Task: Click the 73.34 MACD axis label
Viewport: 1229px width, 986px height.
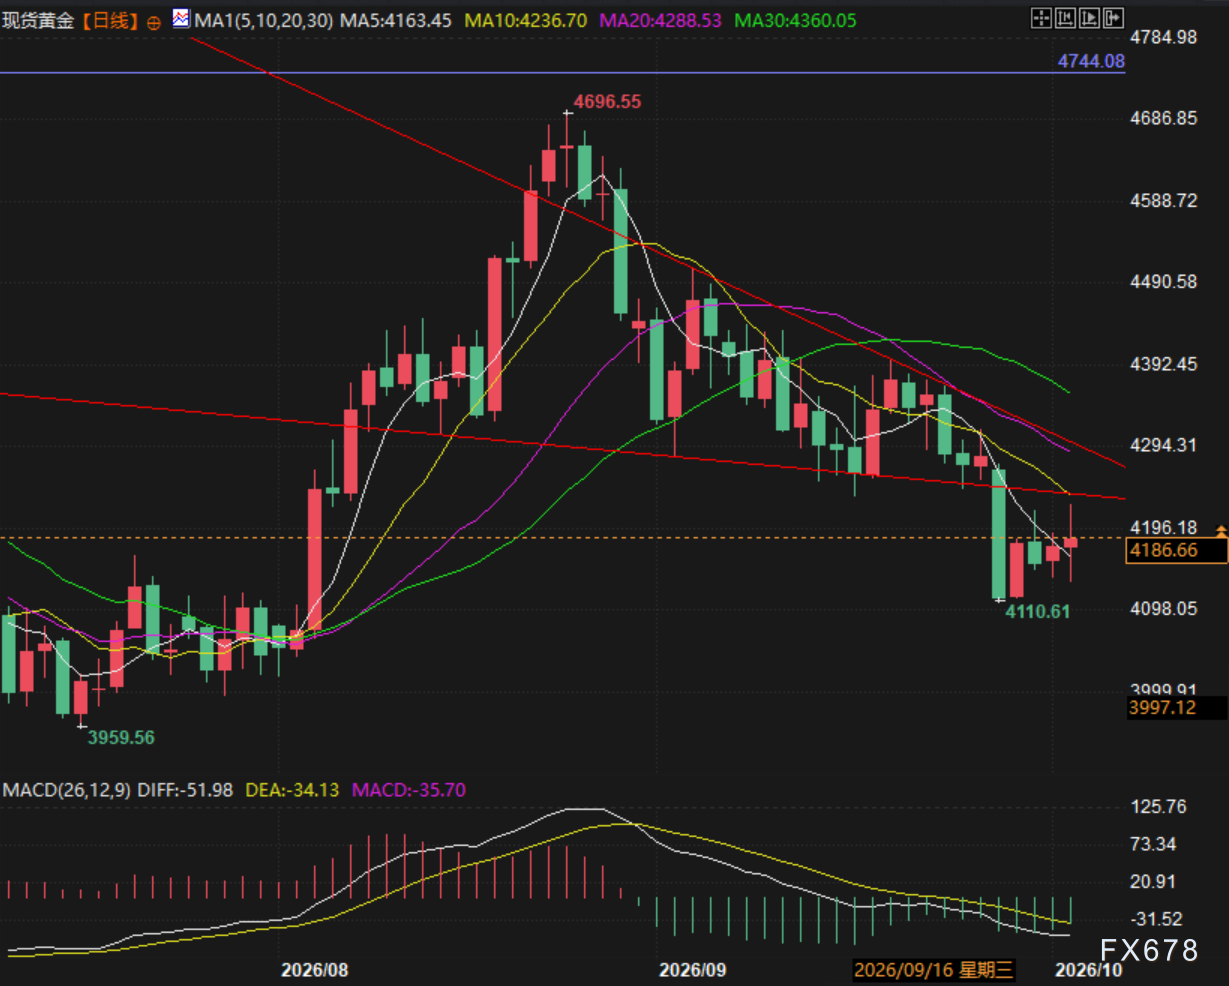Action: 1154,844
